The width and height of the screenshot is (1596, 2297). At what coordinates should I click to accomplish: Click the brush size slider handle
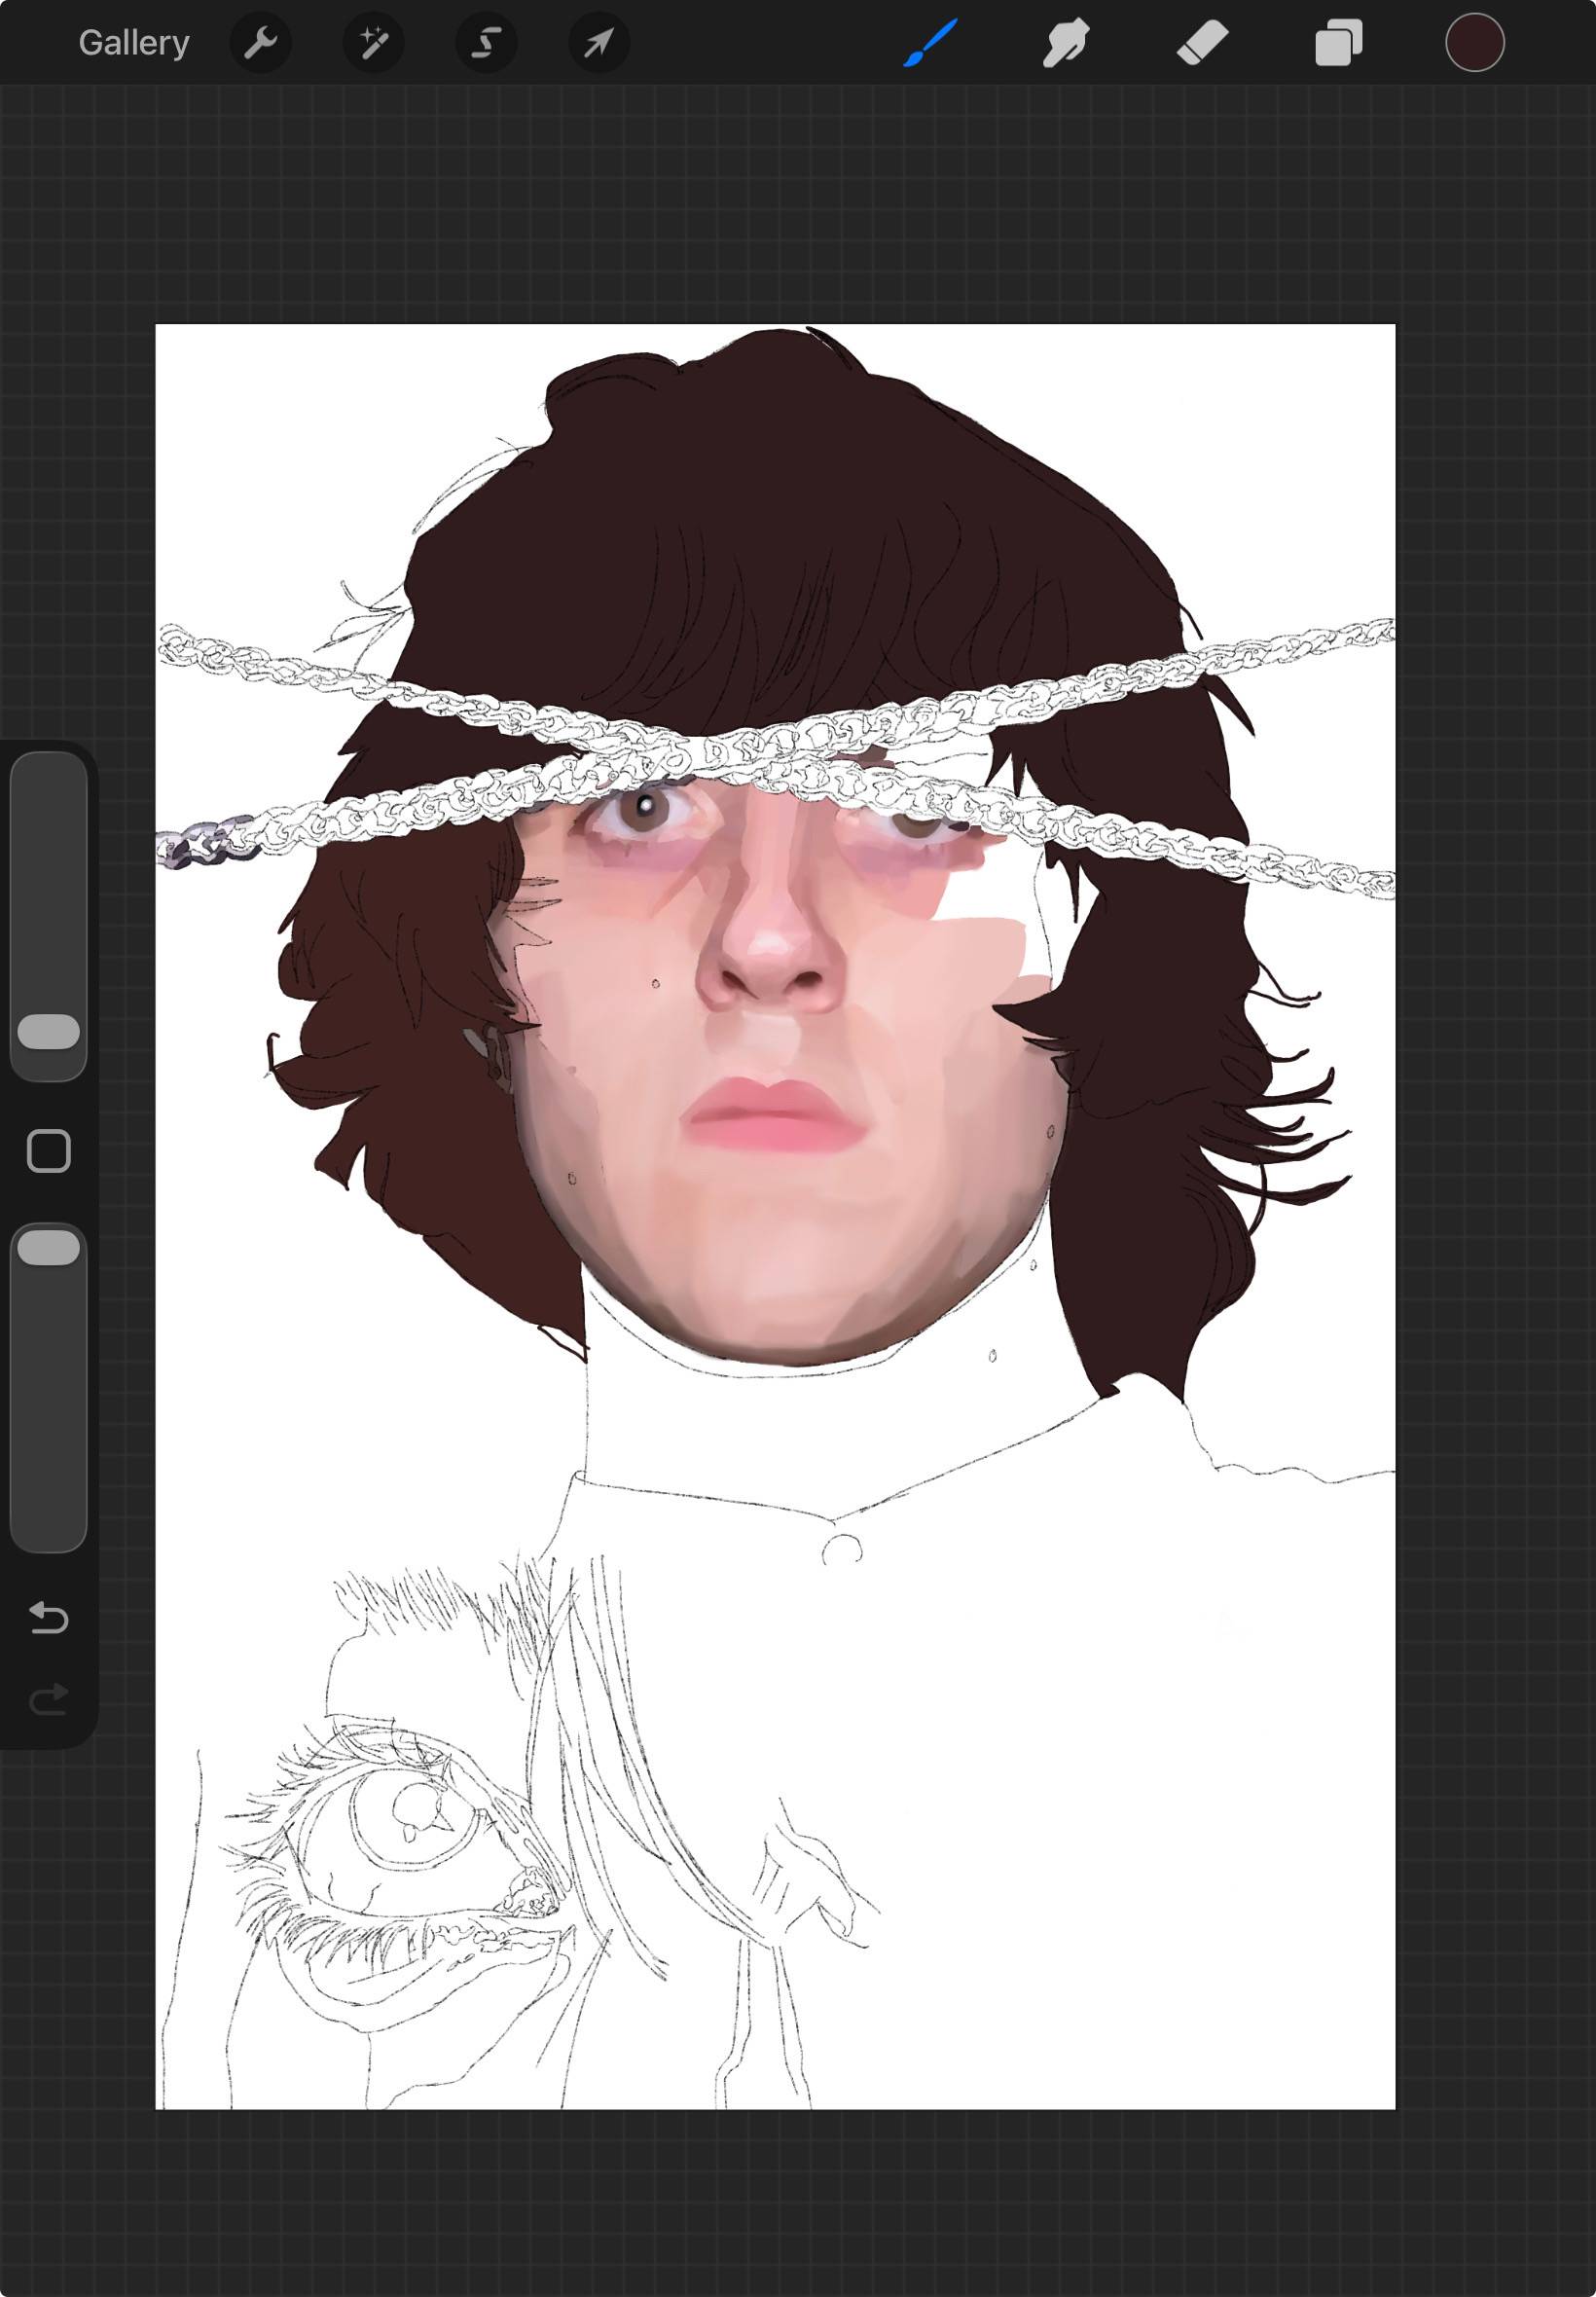pos(49,1031)
